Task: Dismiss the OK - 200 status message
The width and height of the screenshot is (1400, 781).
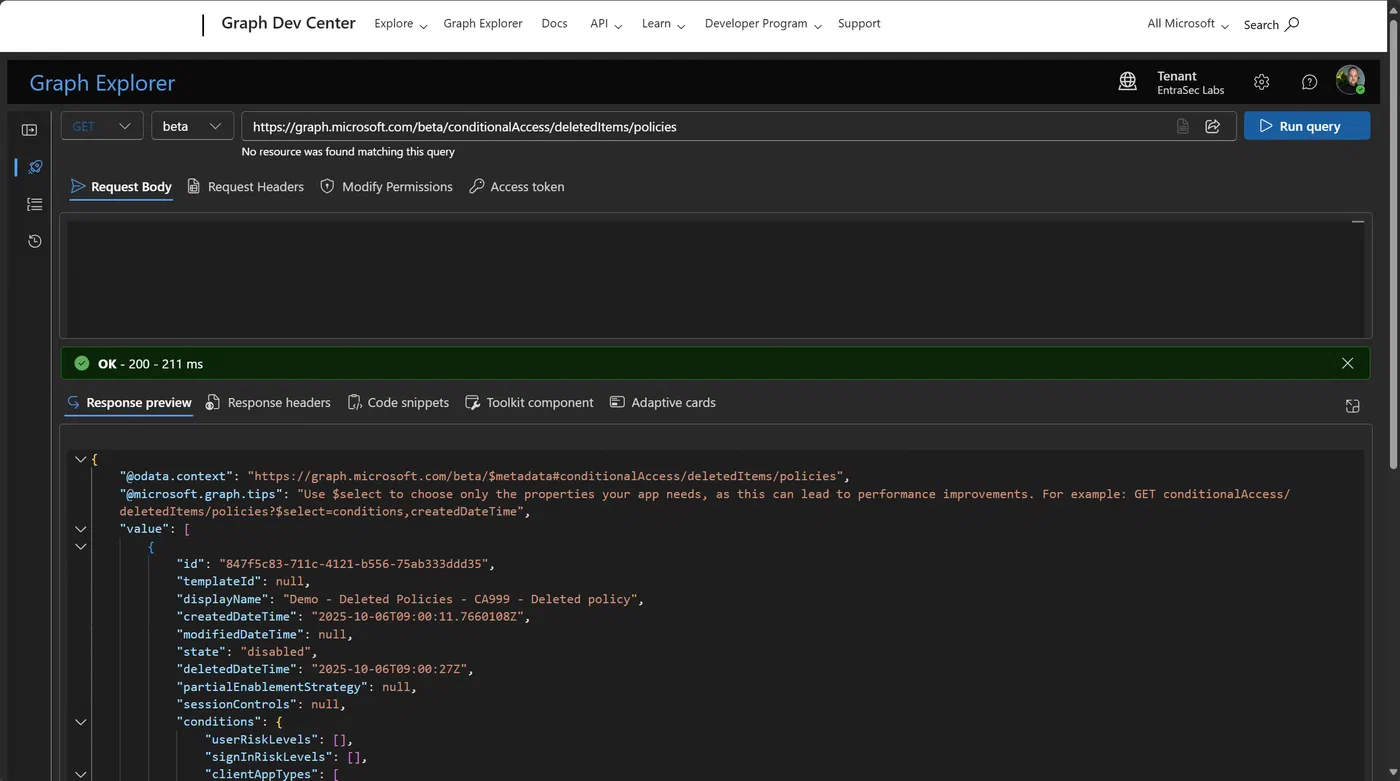Action: [x=1347, y=363]
